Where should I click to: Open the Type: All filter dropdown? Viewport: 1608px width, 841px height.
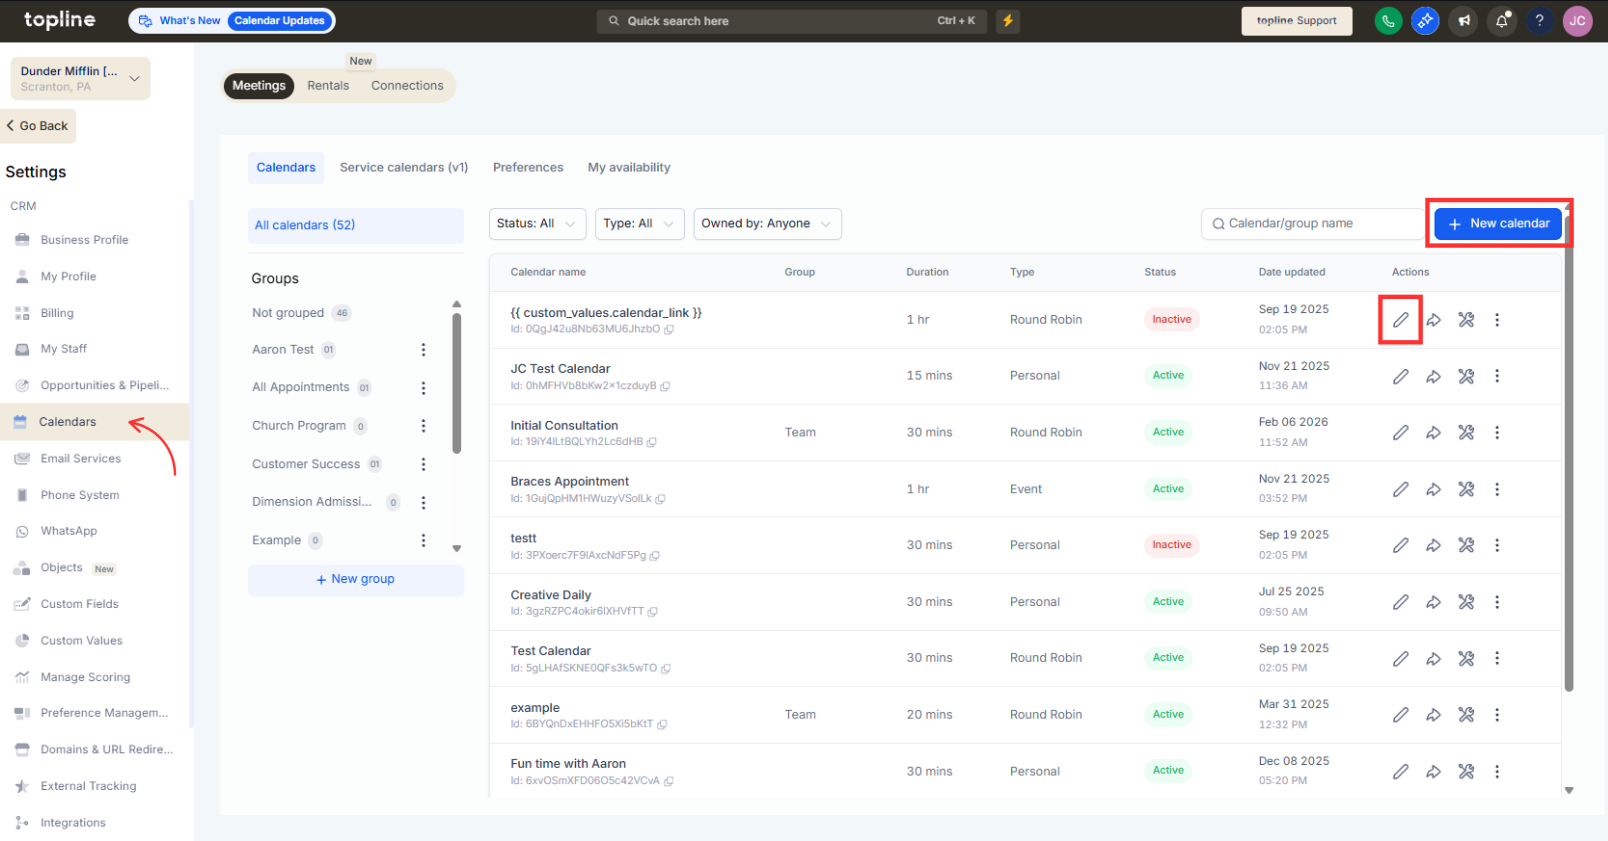pyautogui.click(x=640, y=224)
